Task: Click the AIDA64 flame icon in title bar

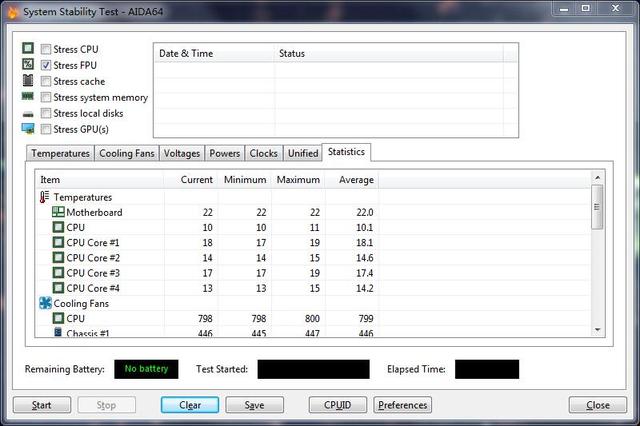Action: (x=13, y=12)
